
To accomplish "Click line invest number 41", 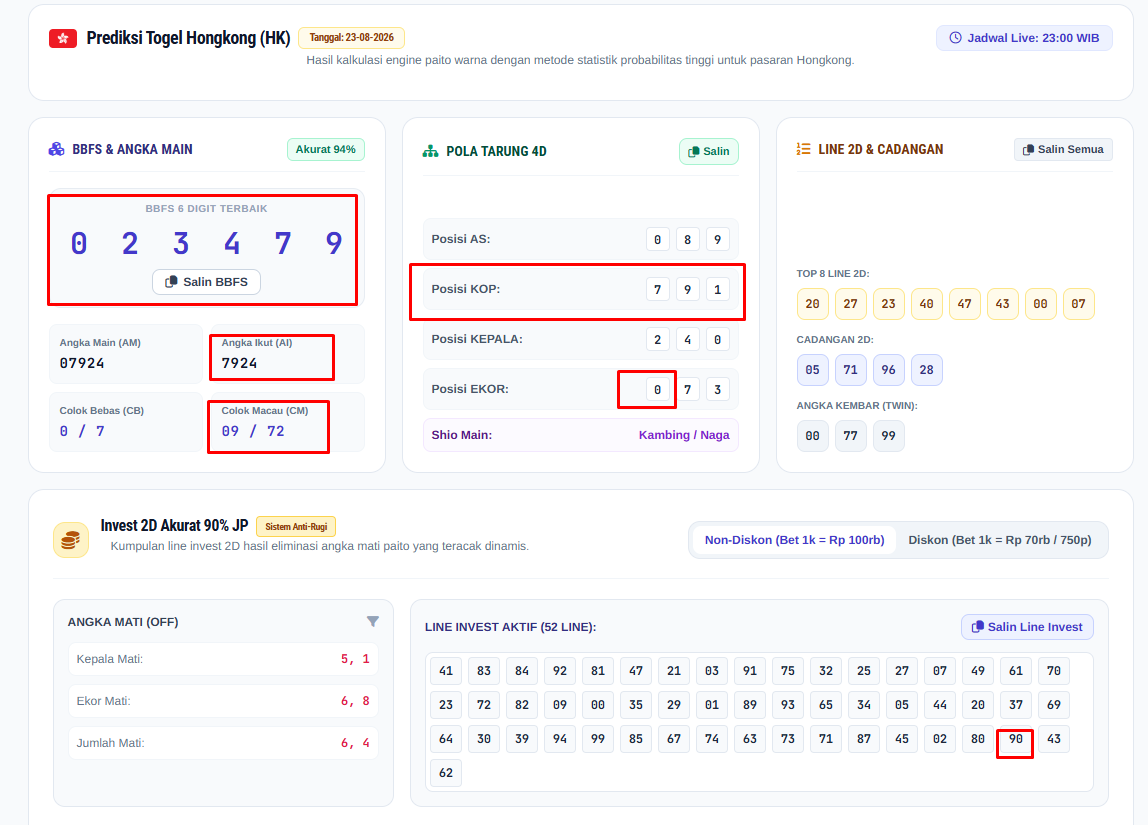I will (x=446, y=671).
